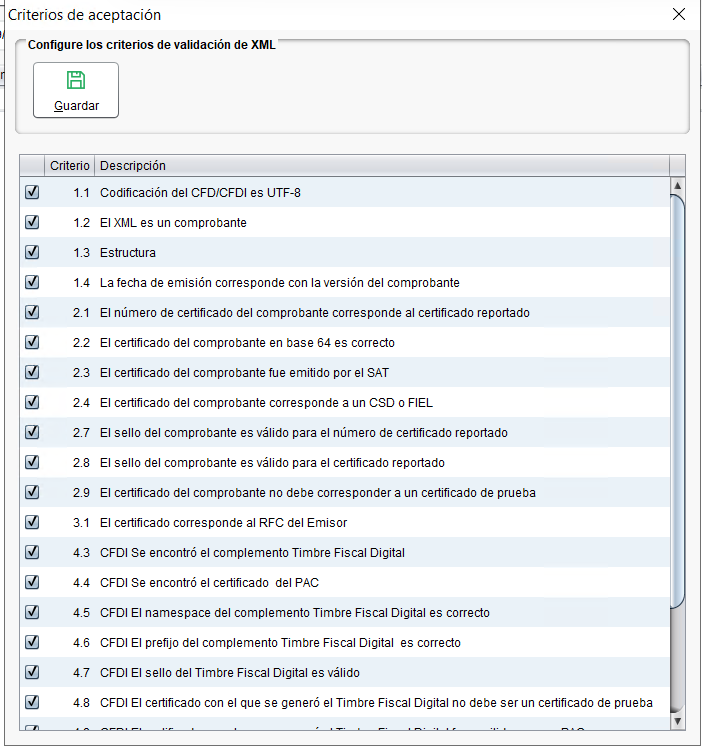Toggle checkbox for criterion 1.3 Estructura
Viewport: 702px width, 752px height.
32,253
